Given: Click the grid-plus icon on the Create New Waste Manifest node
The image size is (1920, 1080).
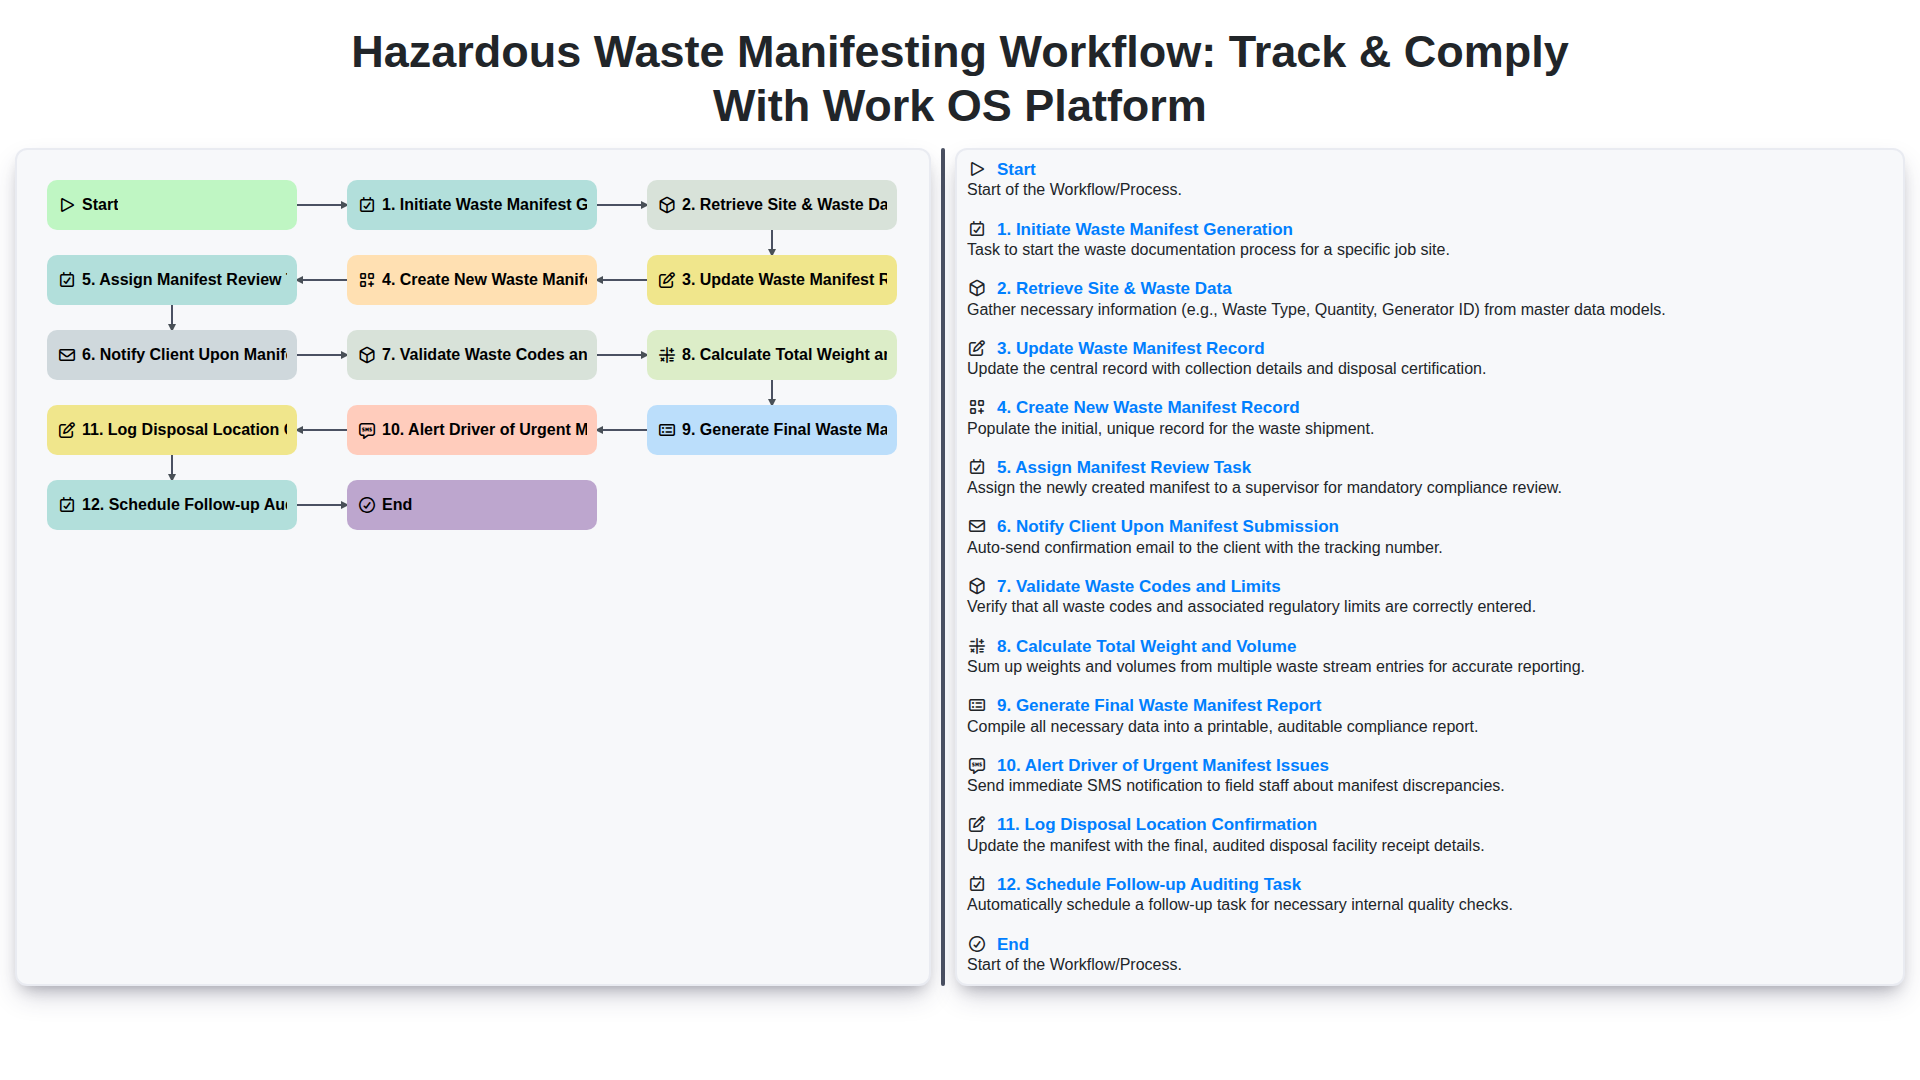Looking at the screenshot, I should point(367,280).
